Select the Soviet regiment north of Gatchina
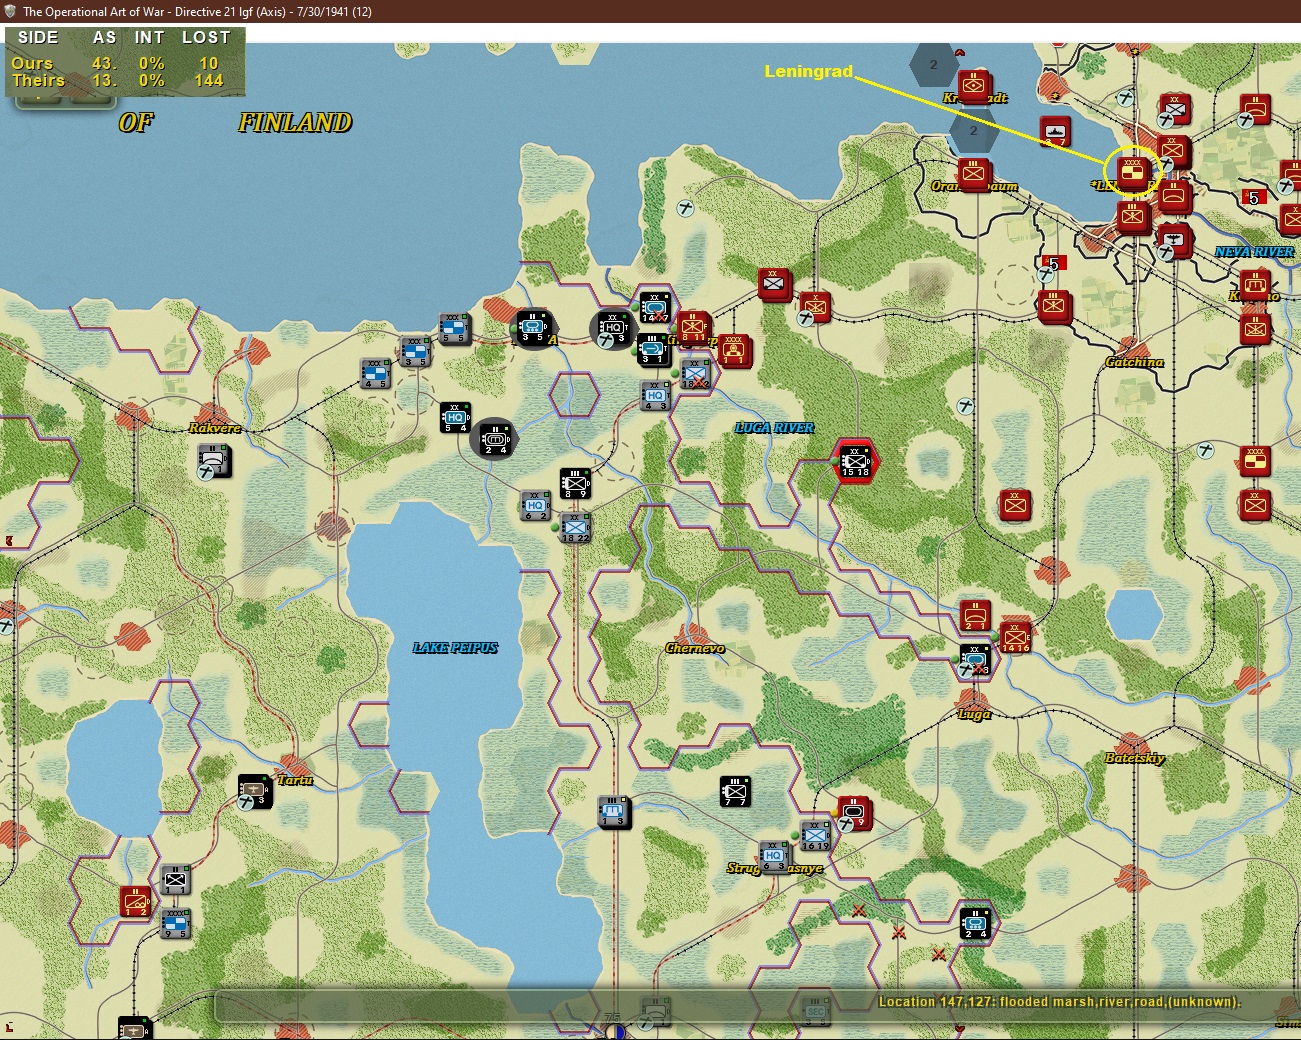 1053,306
